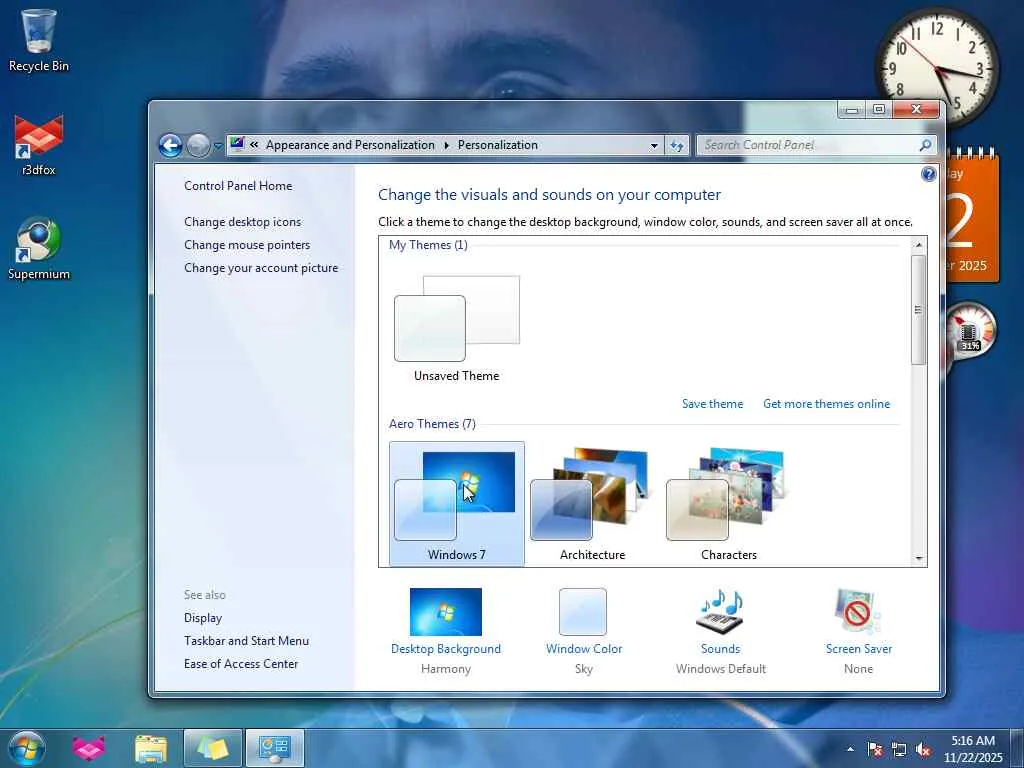Click Get more themes online link
This screenshot has width=1024, height=768.
[826, 404]
